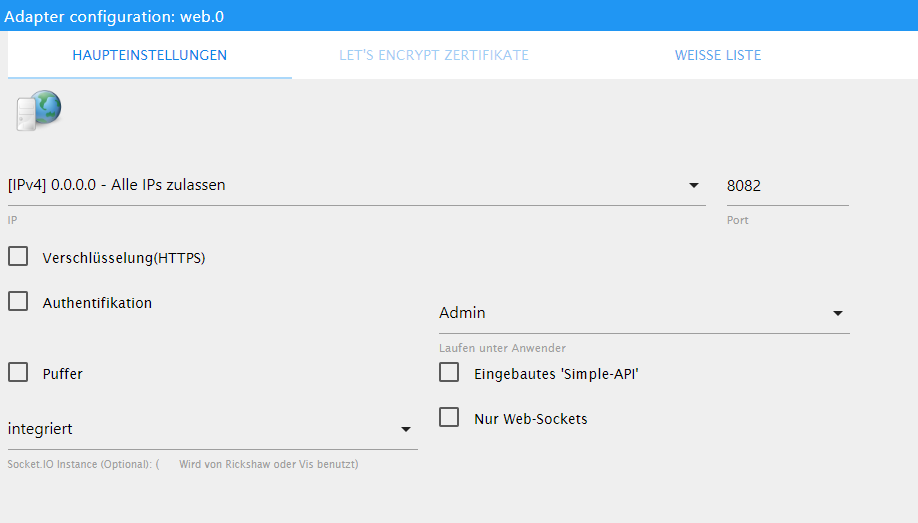Open the Let's Encrypt Zertifikate tab
The width and height of the screenshot is (918, 523).
point(434,55)
